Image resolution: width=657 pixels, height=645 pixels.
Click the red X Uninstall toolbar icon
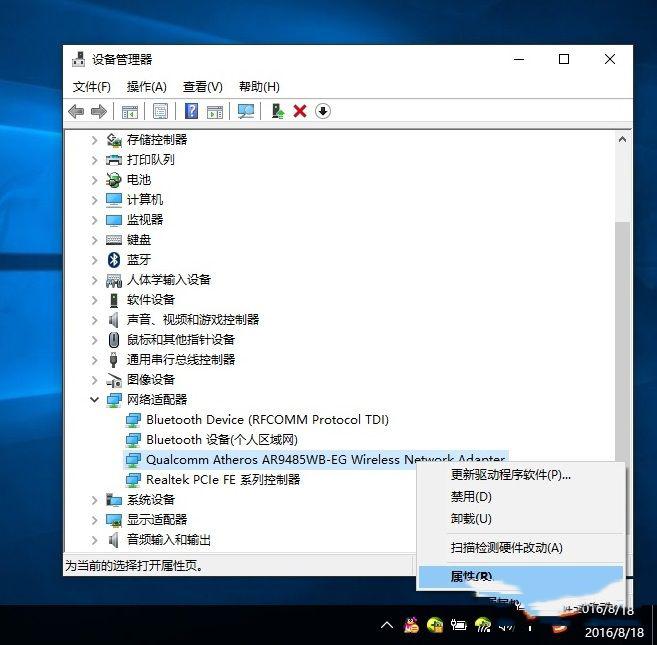coord(300,111)
